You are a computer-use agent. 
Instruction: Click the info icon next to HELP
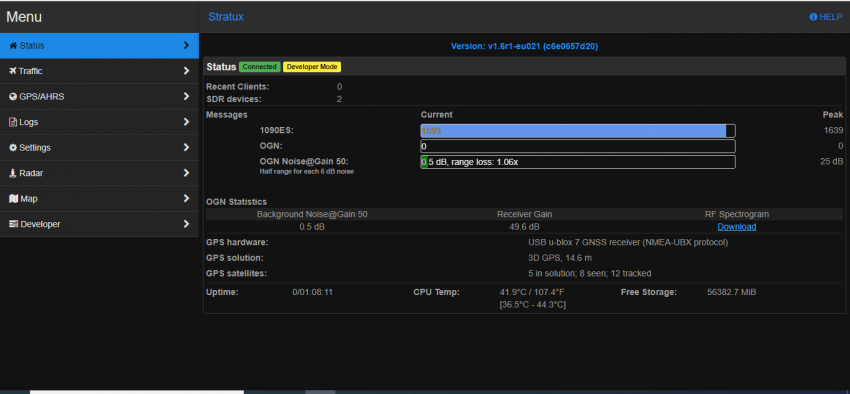click(x=813, y=17)
